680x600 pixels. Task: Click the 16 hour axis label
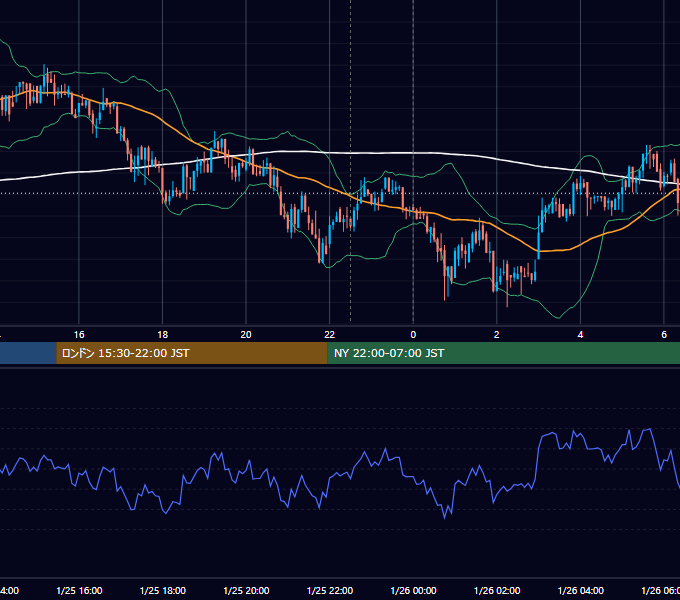click(79, 334)
